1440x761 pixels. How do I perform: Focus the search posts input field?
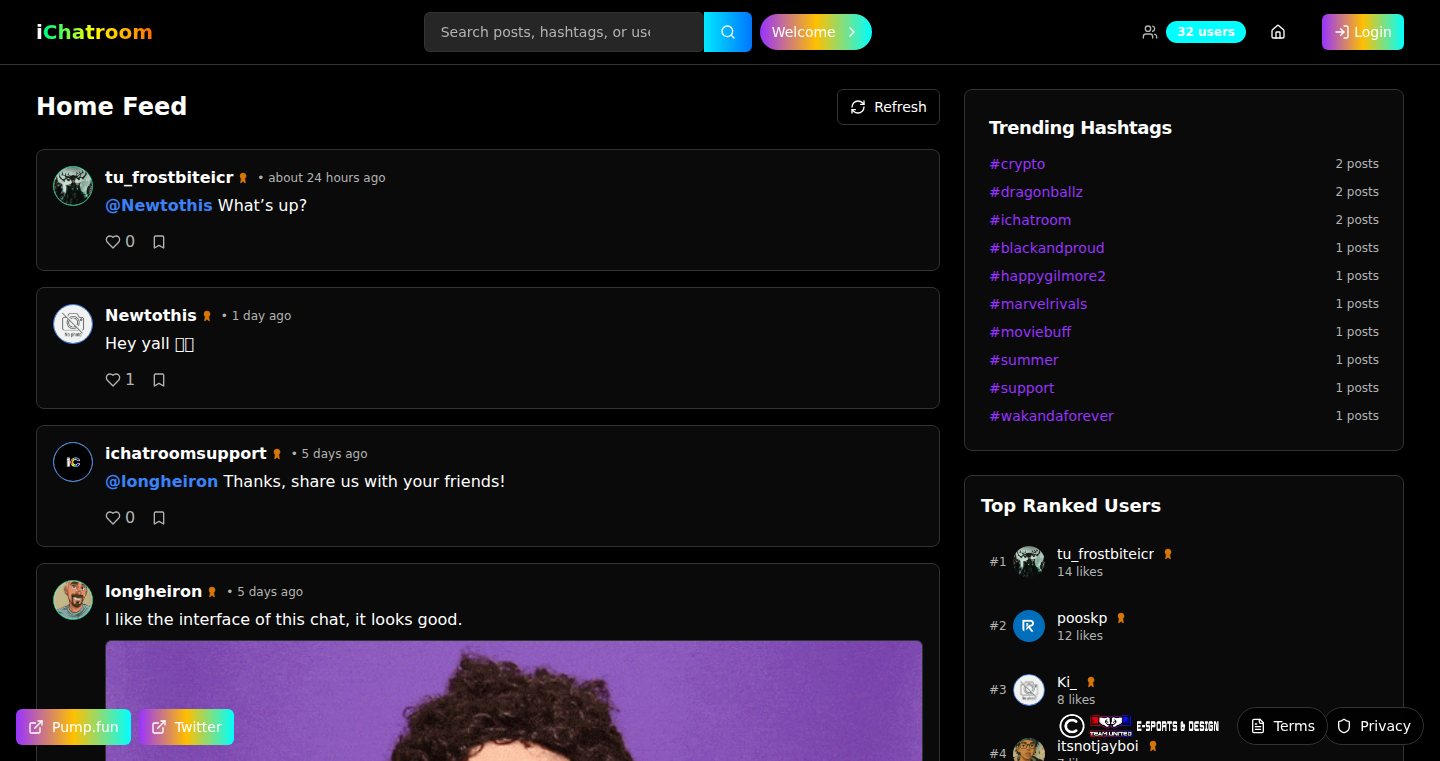[564, 32]
